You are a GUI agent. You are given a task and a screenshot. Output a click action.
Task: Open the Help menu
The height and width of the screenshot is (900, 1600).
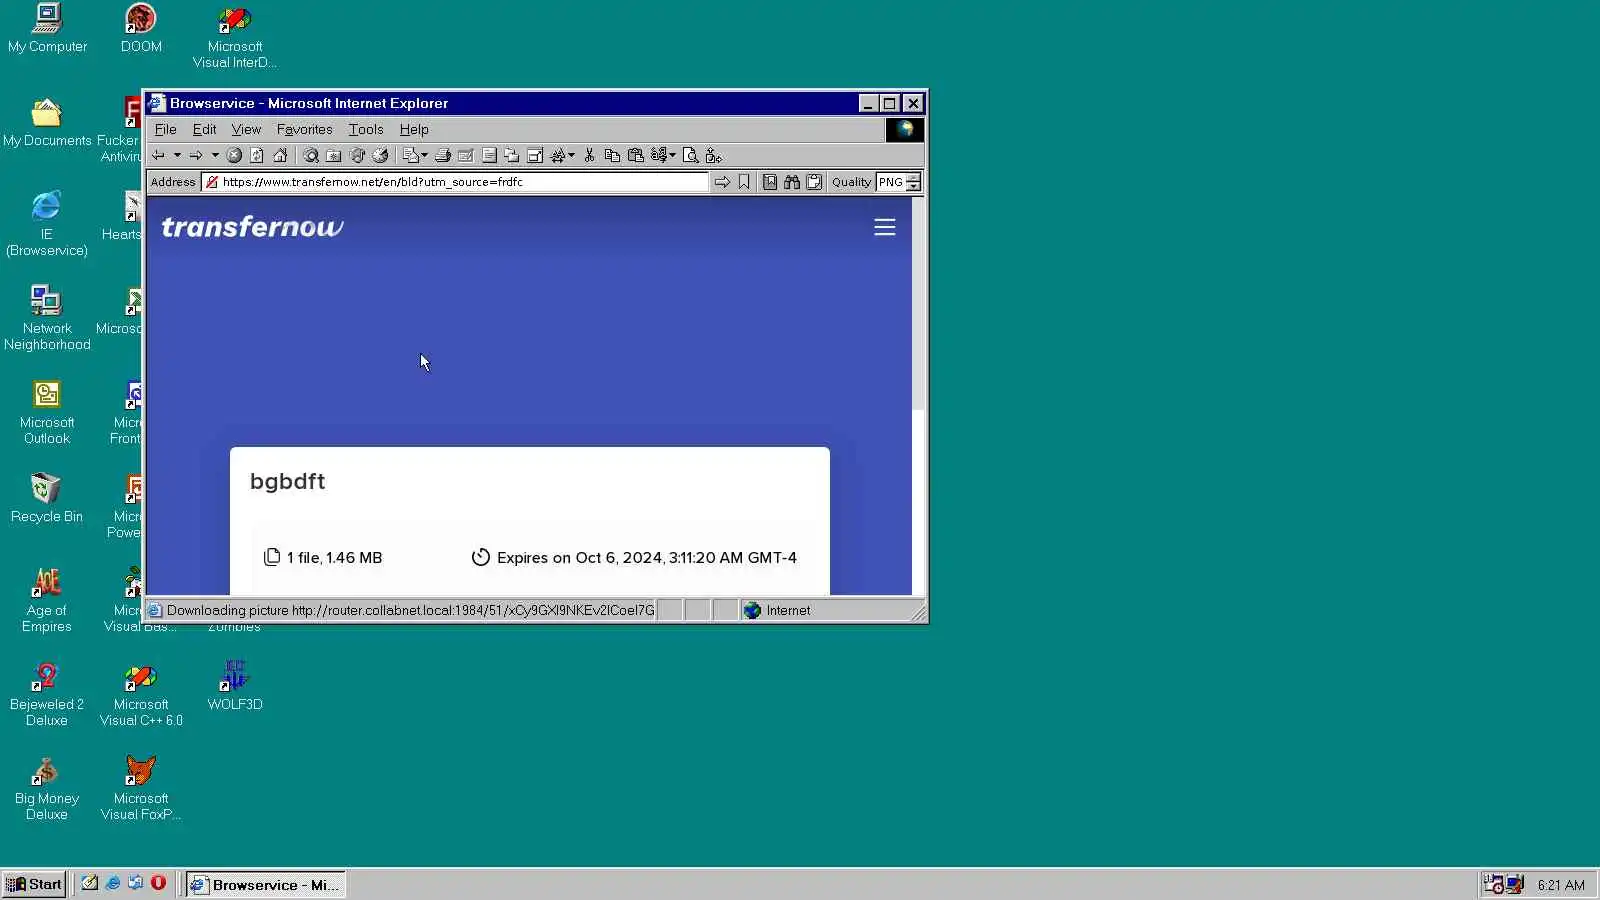[414, 129]
